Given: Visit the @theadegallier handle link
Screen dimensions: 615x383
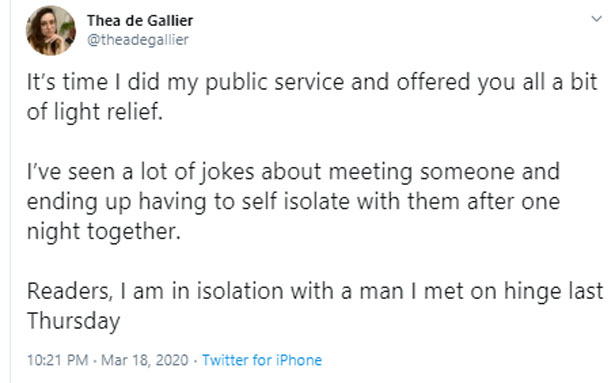Looking at the screenshot, I should pyautogui.click(x=138, y=40).
